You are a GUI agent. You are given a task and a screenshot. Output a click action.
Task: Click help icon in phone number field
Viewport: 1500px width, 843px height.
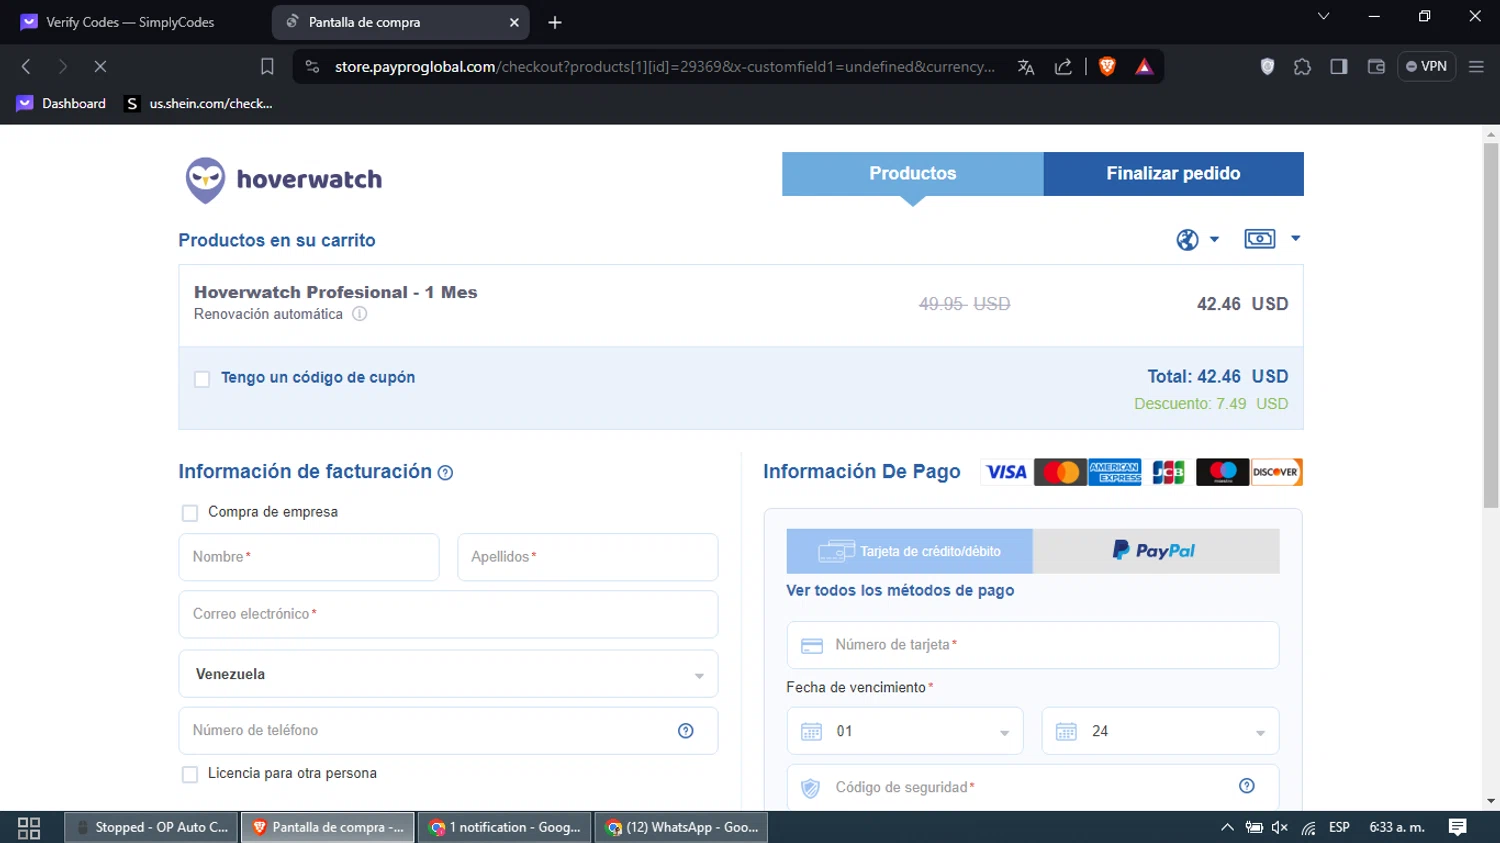(686, 731)
